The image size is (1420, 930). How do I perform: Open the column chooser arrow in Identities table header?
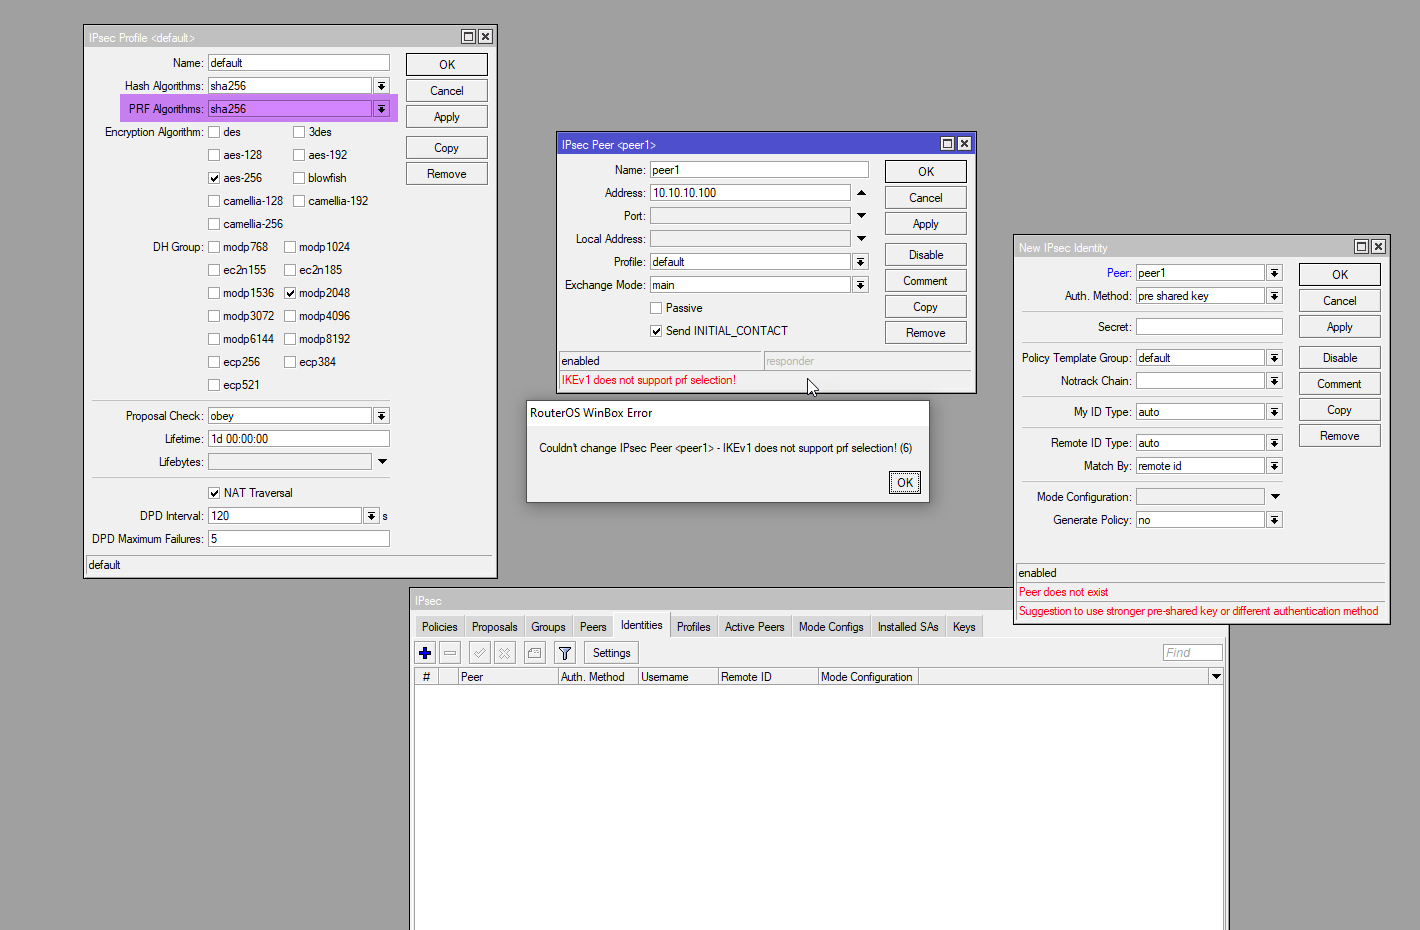(1216, 677)
